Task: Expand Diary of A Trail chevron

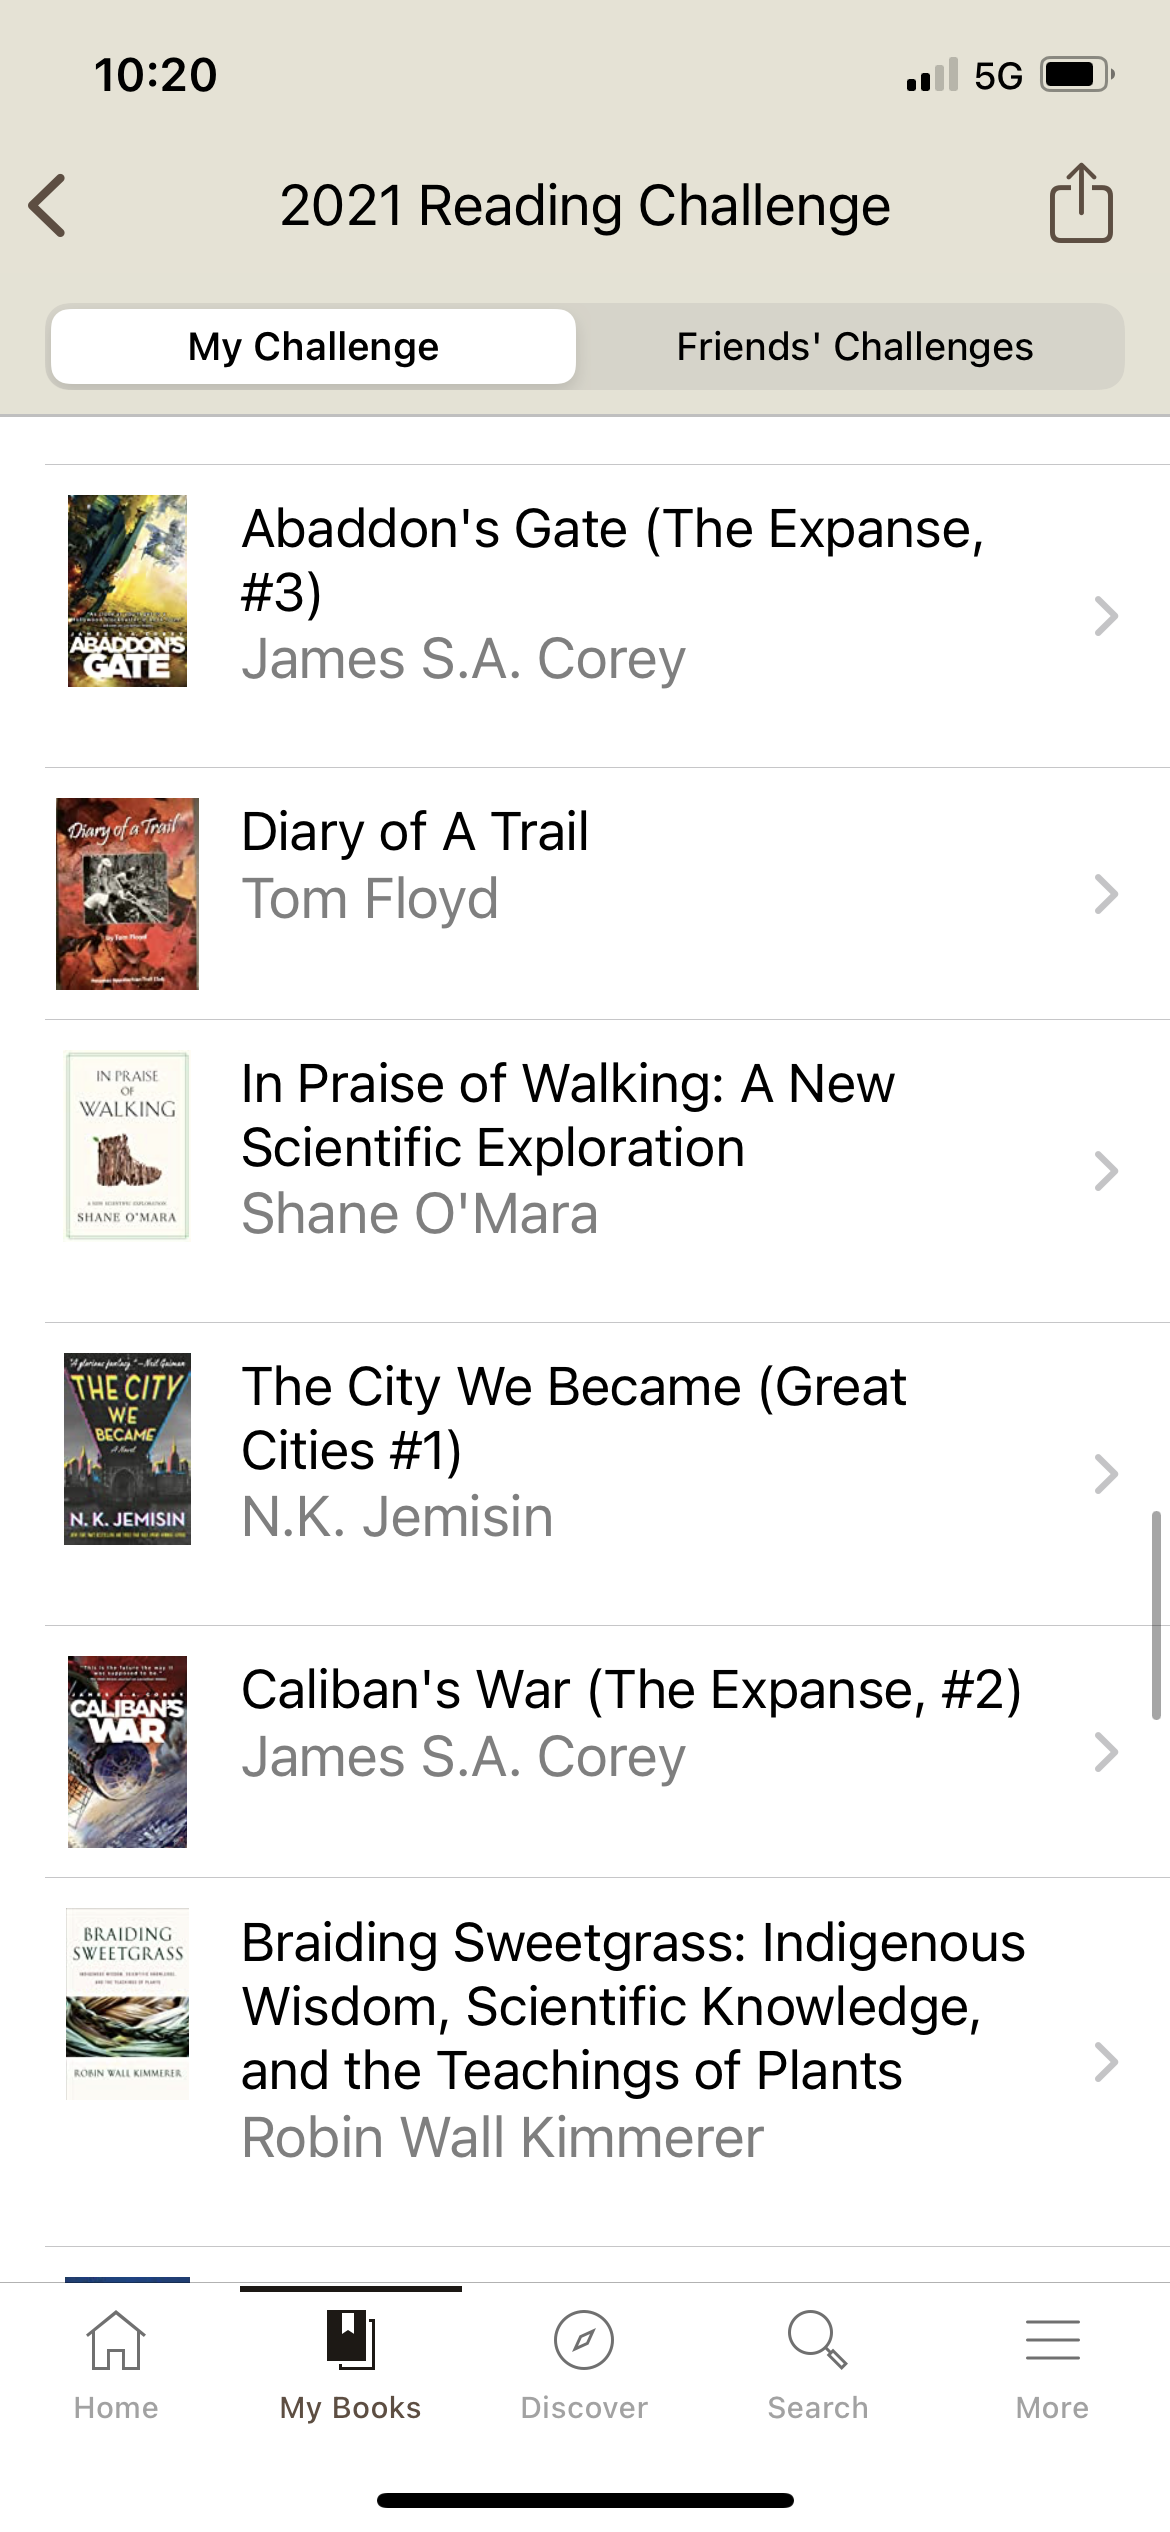Action: (x=1105, y=894)
